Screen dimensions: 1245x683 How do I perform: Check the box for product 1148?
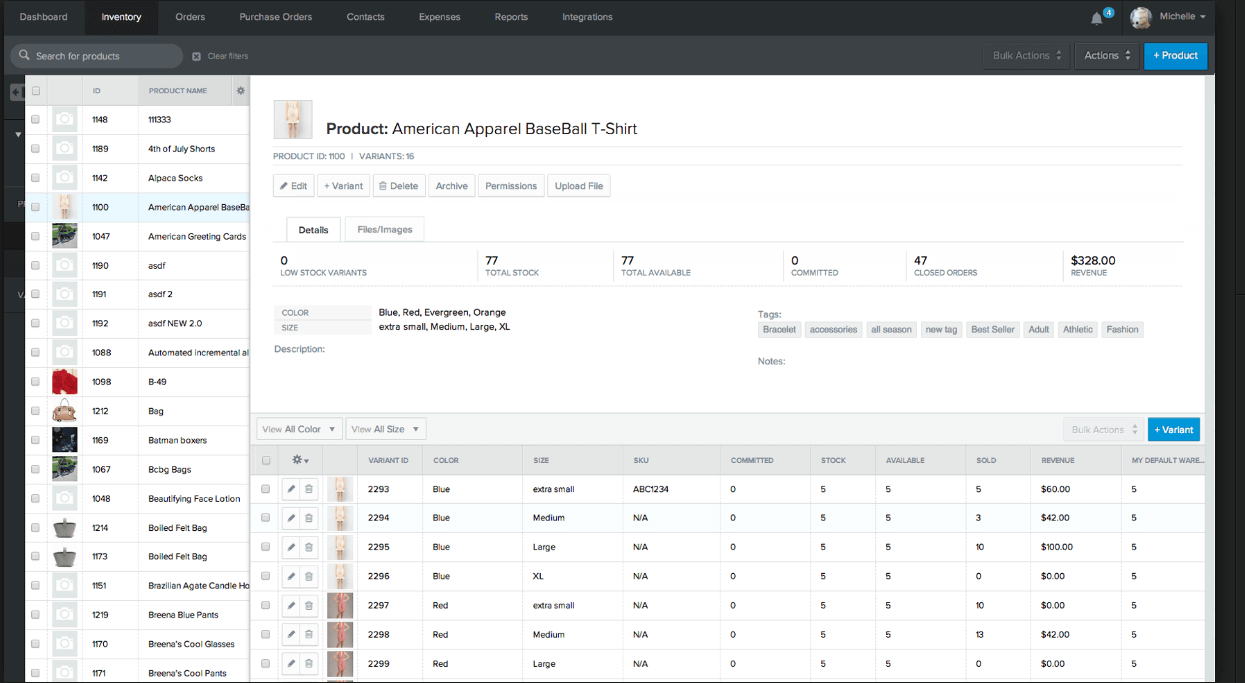pos(36,120)
